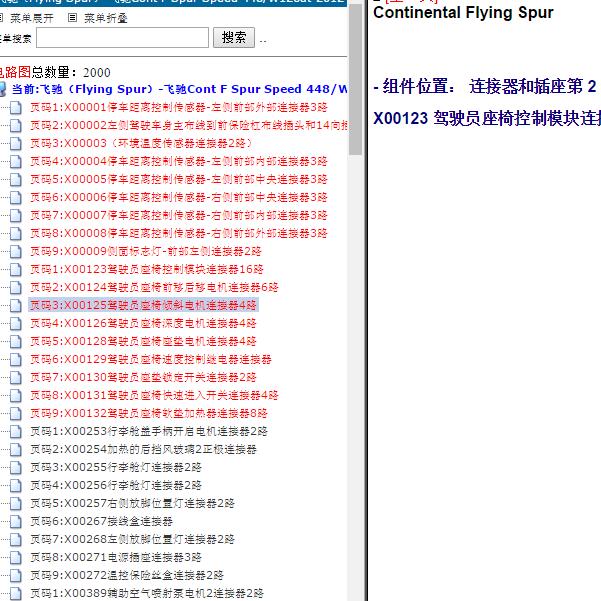Open the root node 当前:飞驰 (Flying Spur)
Viewport: 601px width, 601px height.
coord(180,89)
